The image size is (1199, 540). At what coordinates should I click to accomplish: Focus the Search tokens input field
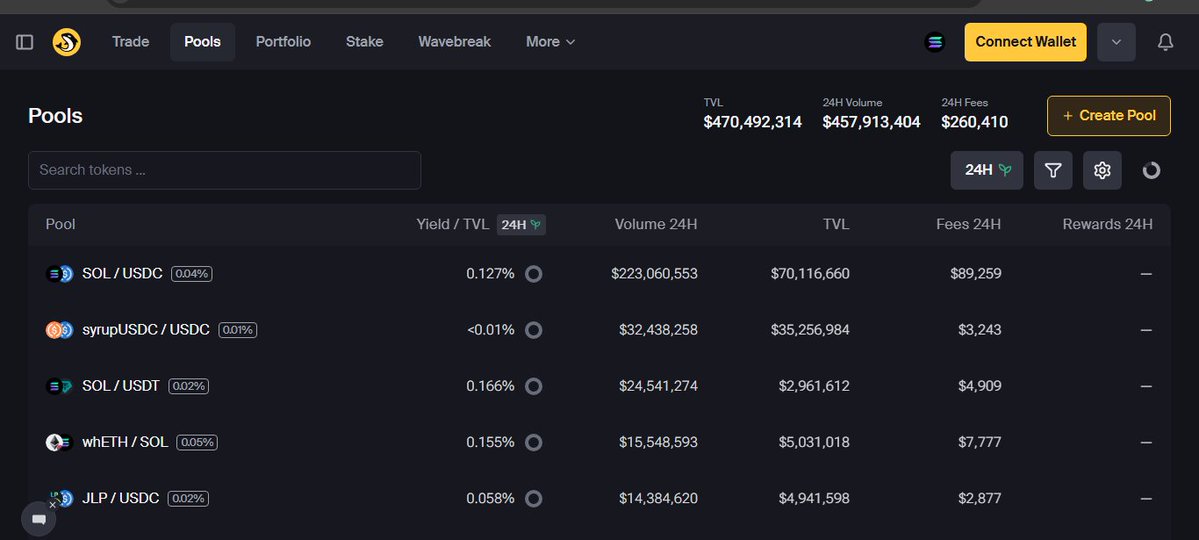point(224,170)
